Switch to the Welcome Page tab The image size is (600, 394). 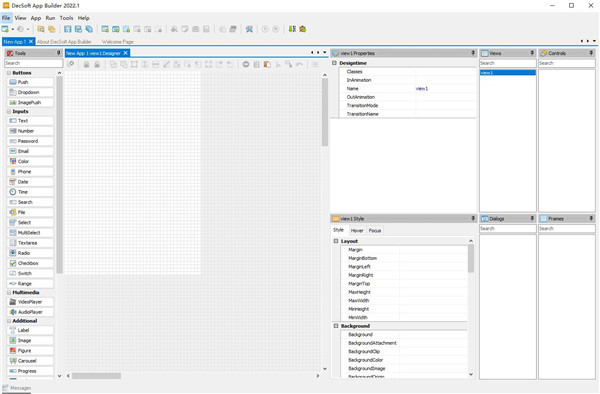coord(117,42)
